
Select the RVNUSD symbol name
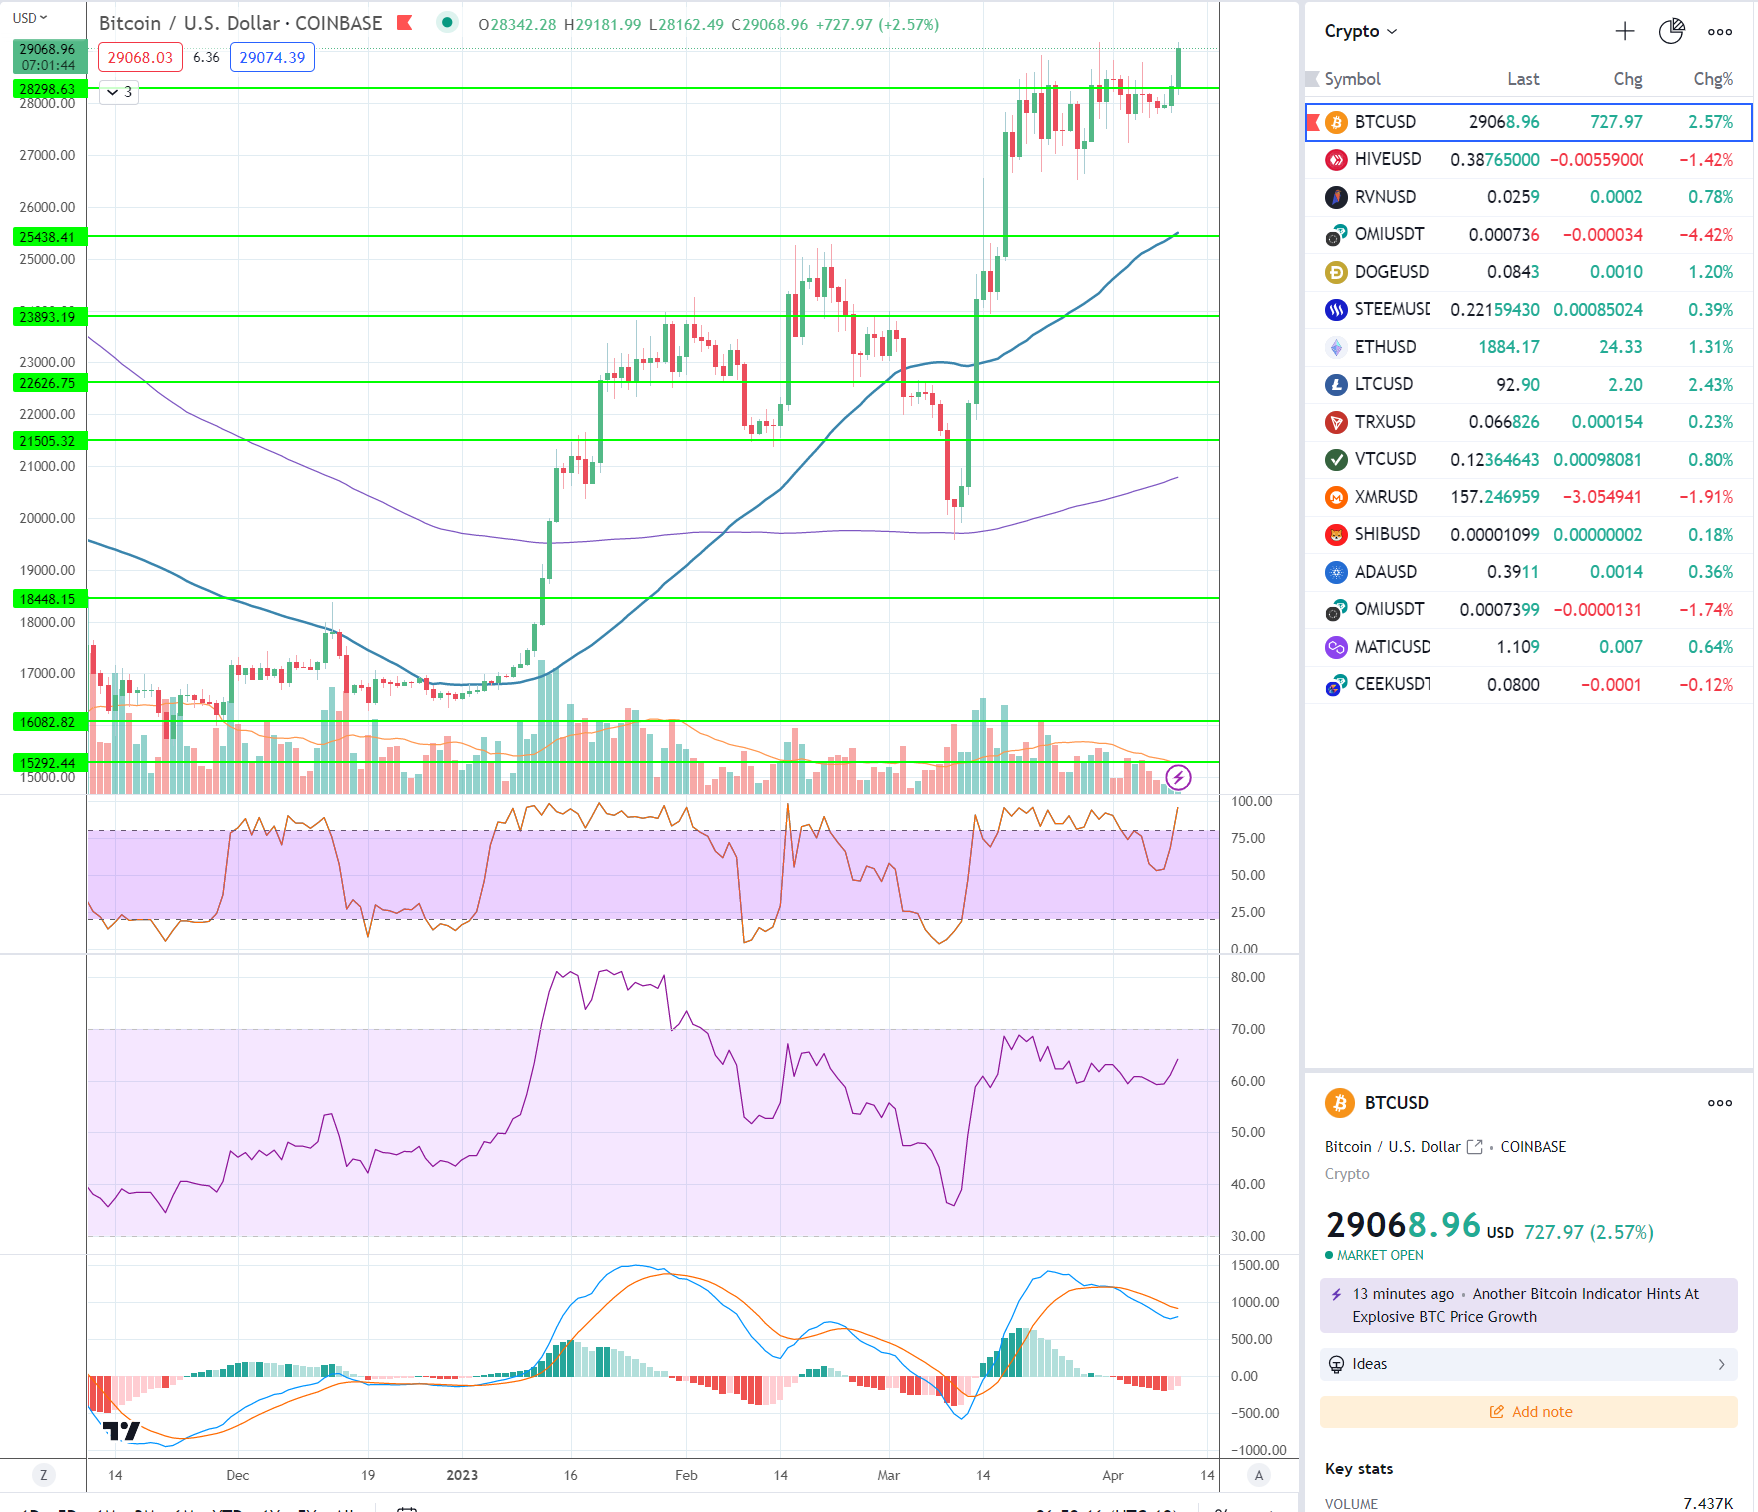point(1385,197)
